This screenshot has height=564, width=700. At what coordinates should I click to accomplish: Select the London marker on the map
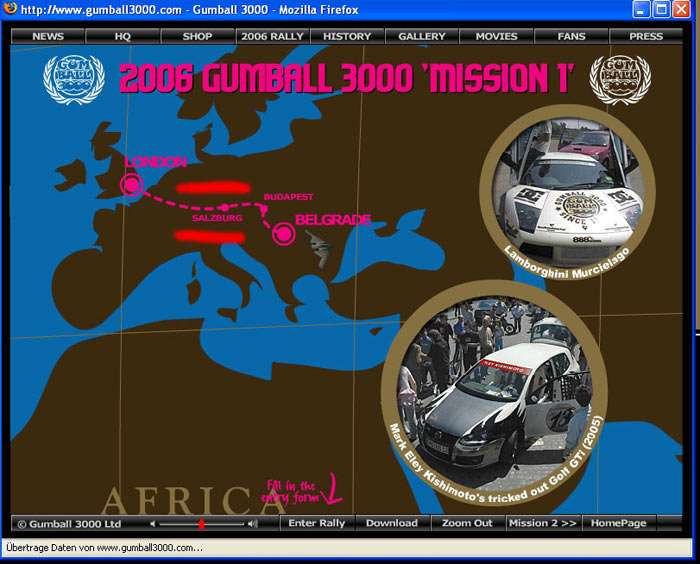(131, 185)
